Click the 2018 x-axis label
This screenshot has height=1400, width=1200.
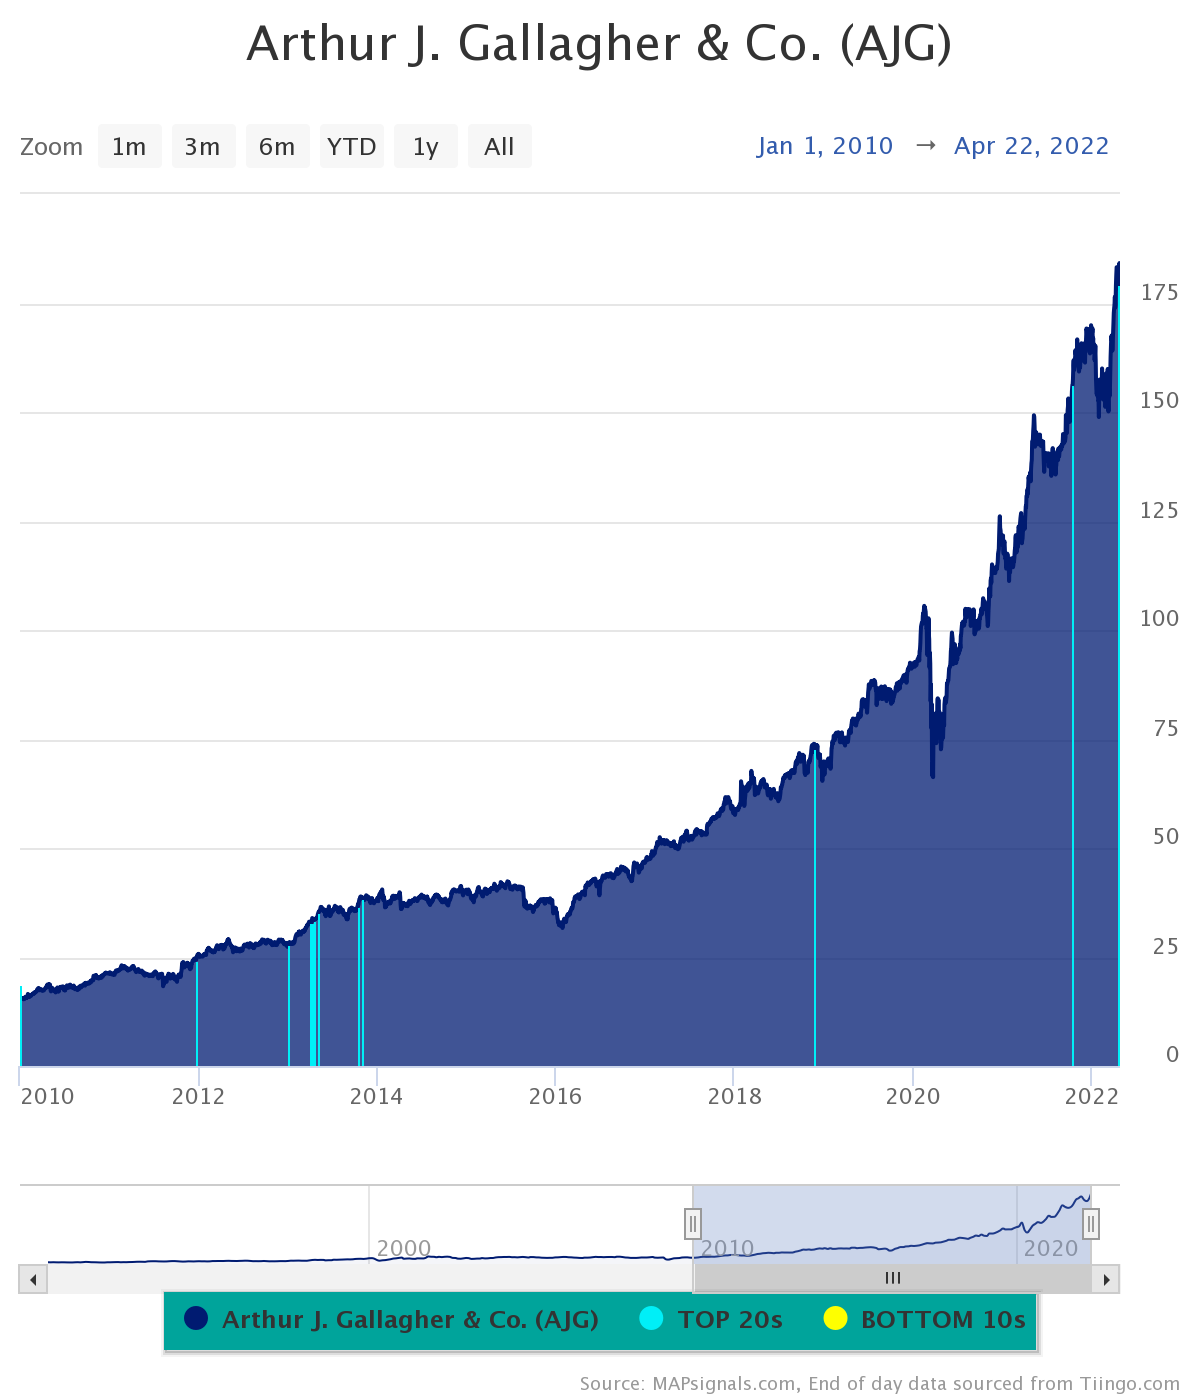(734, 1096)
